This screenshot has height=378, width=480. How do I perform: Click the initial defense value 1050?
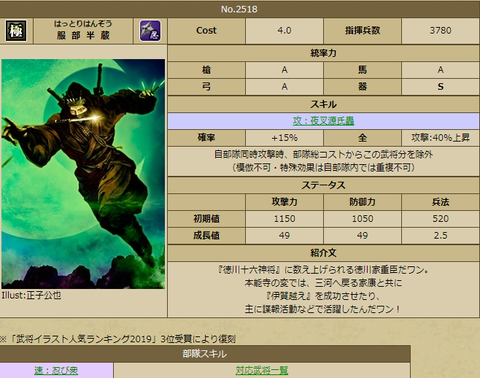362,219
